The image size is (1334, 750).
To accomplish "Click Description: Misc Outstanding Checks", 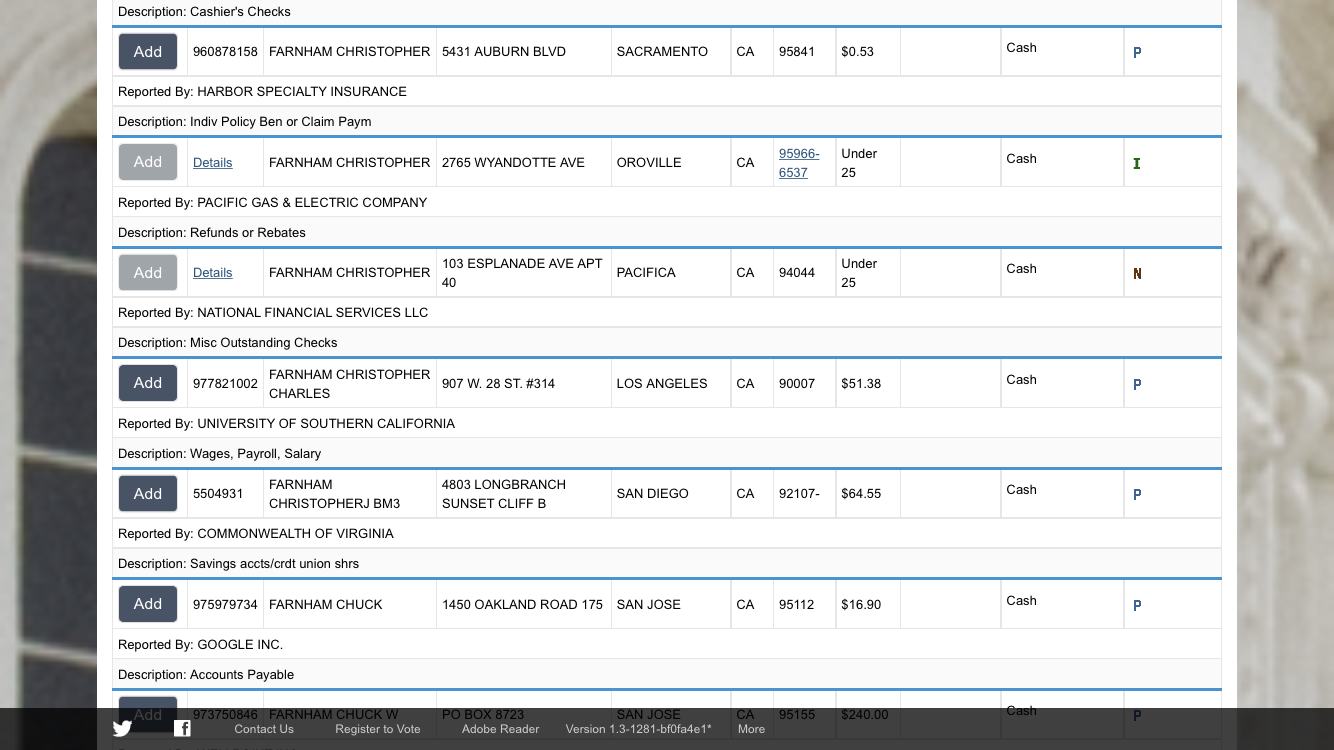I will (228, 342).
